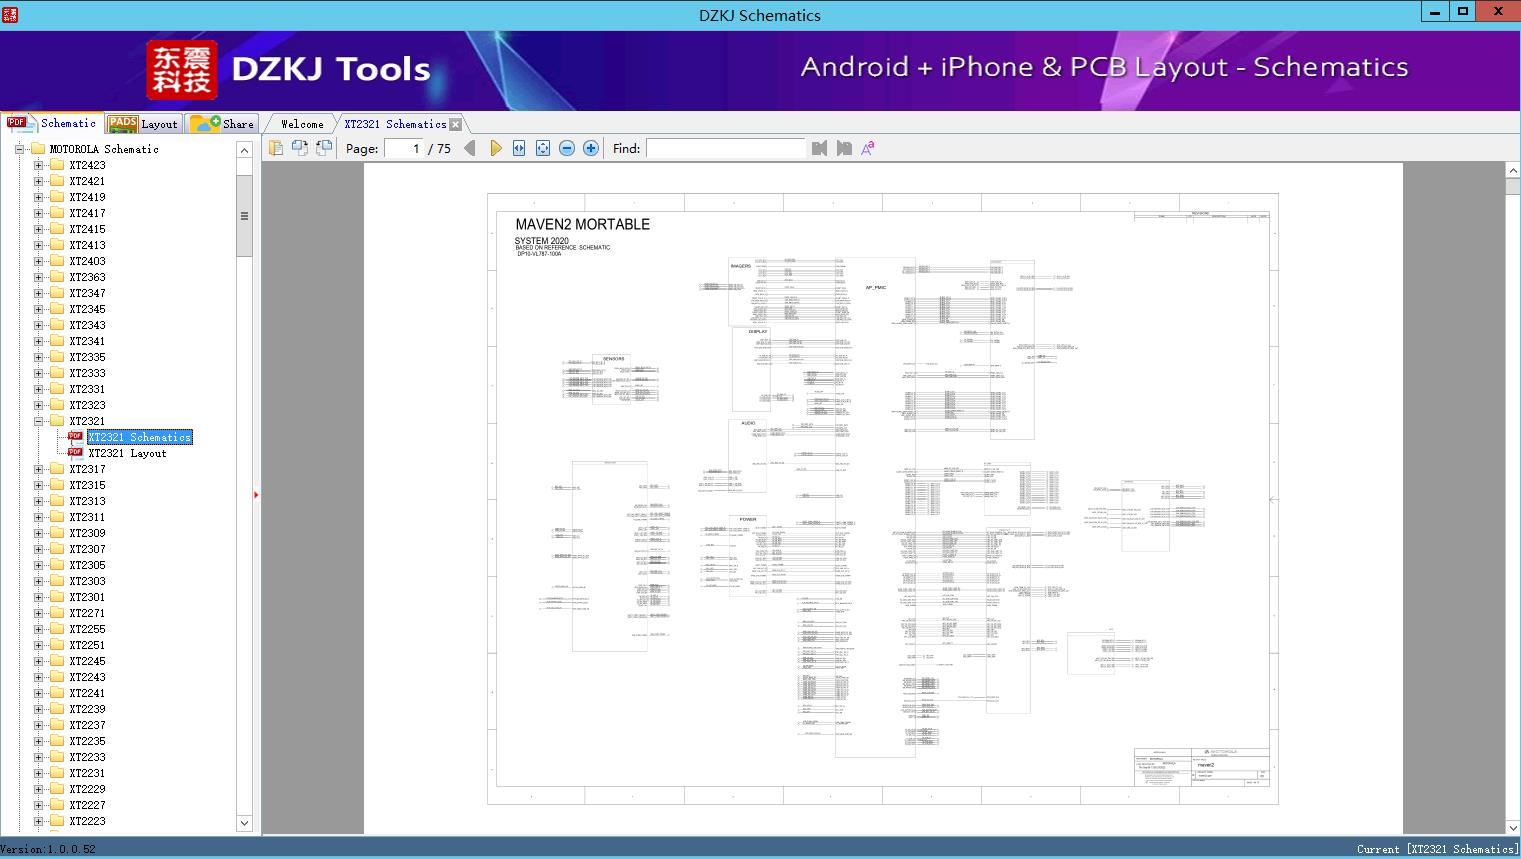Collapse the side panel with the red arrow

click(256, 495)
